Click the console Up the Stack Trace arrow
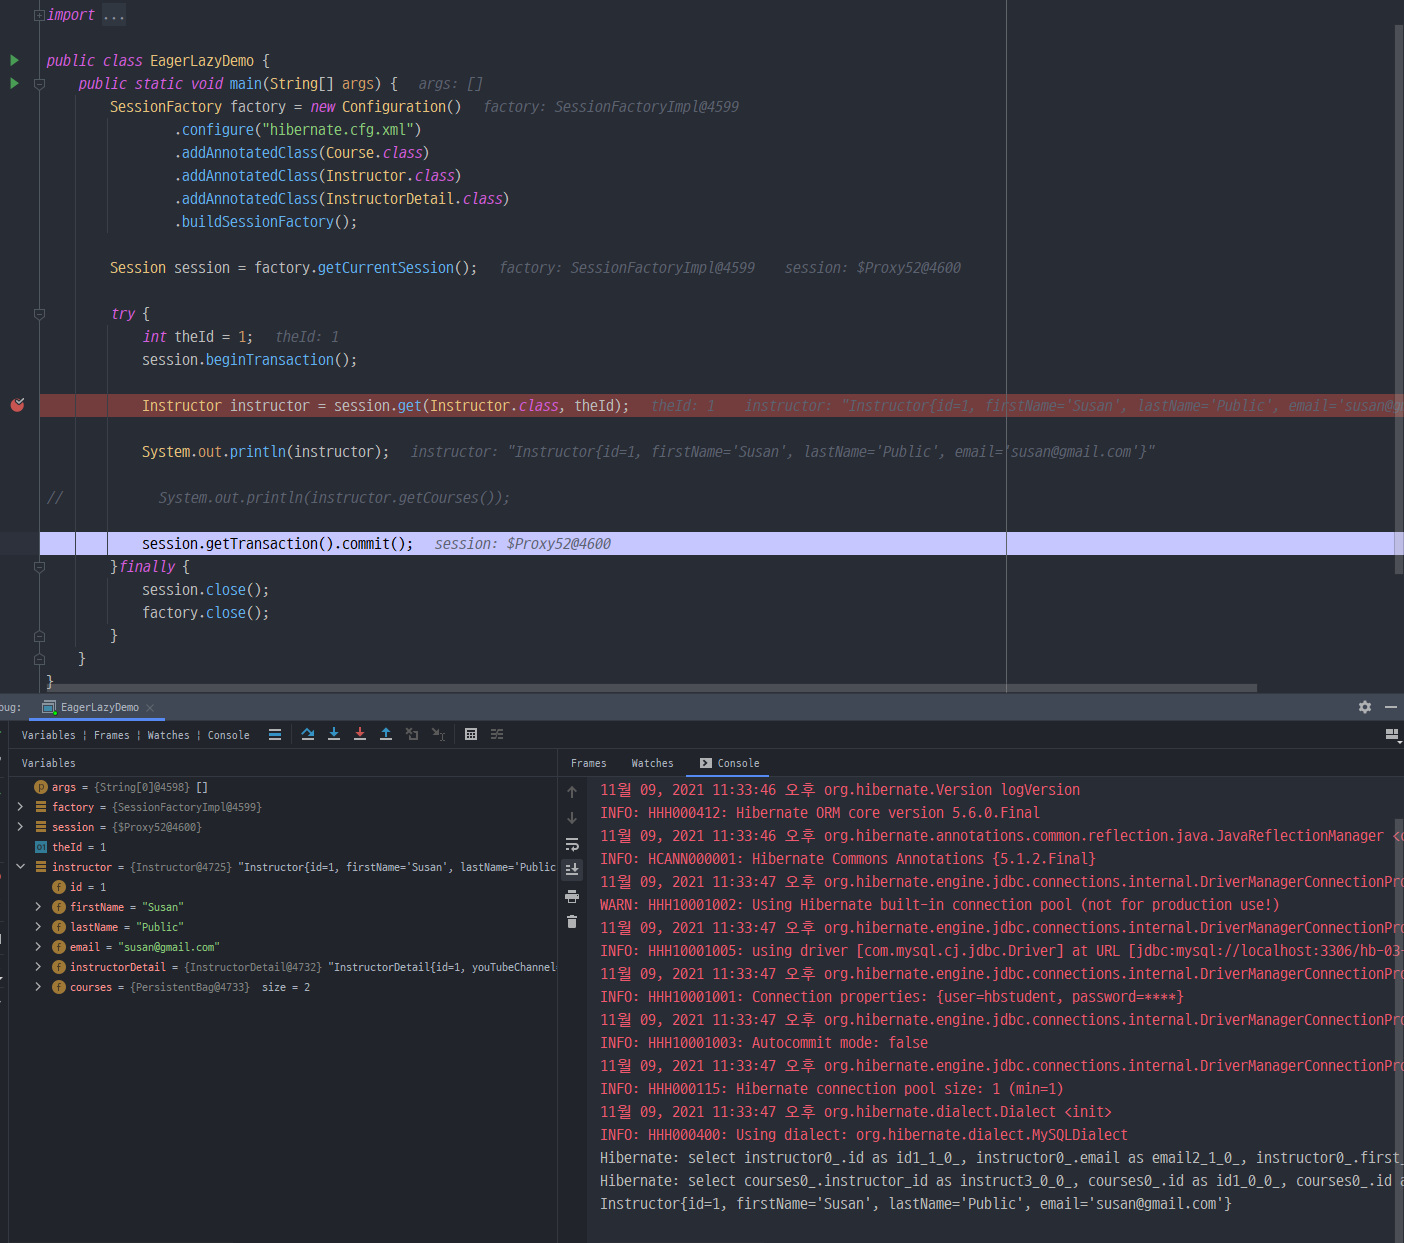 [572, 792]
